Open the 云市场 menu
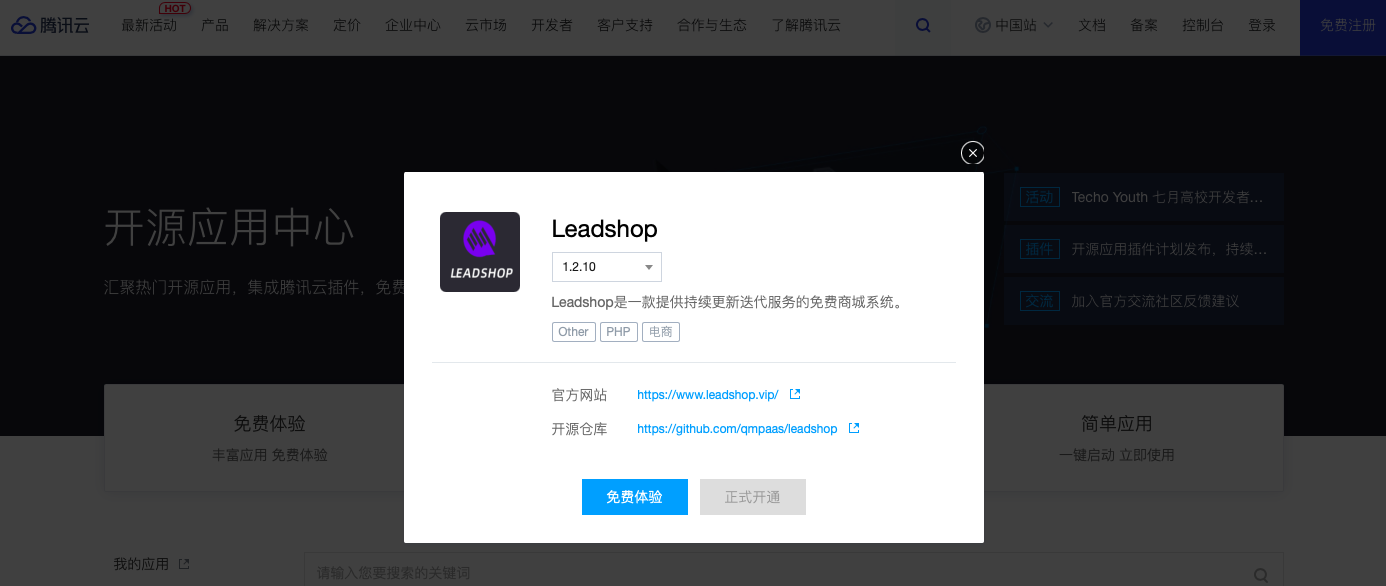Viewport: 1386px width, 586px height. 486,26
